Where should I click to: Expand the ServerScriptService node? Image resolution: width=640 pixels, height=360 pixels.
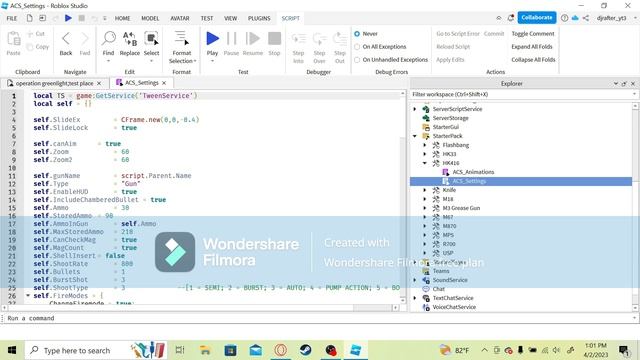[x=415, y=109]
